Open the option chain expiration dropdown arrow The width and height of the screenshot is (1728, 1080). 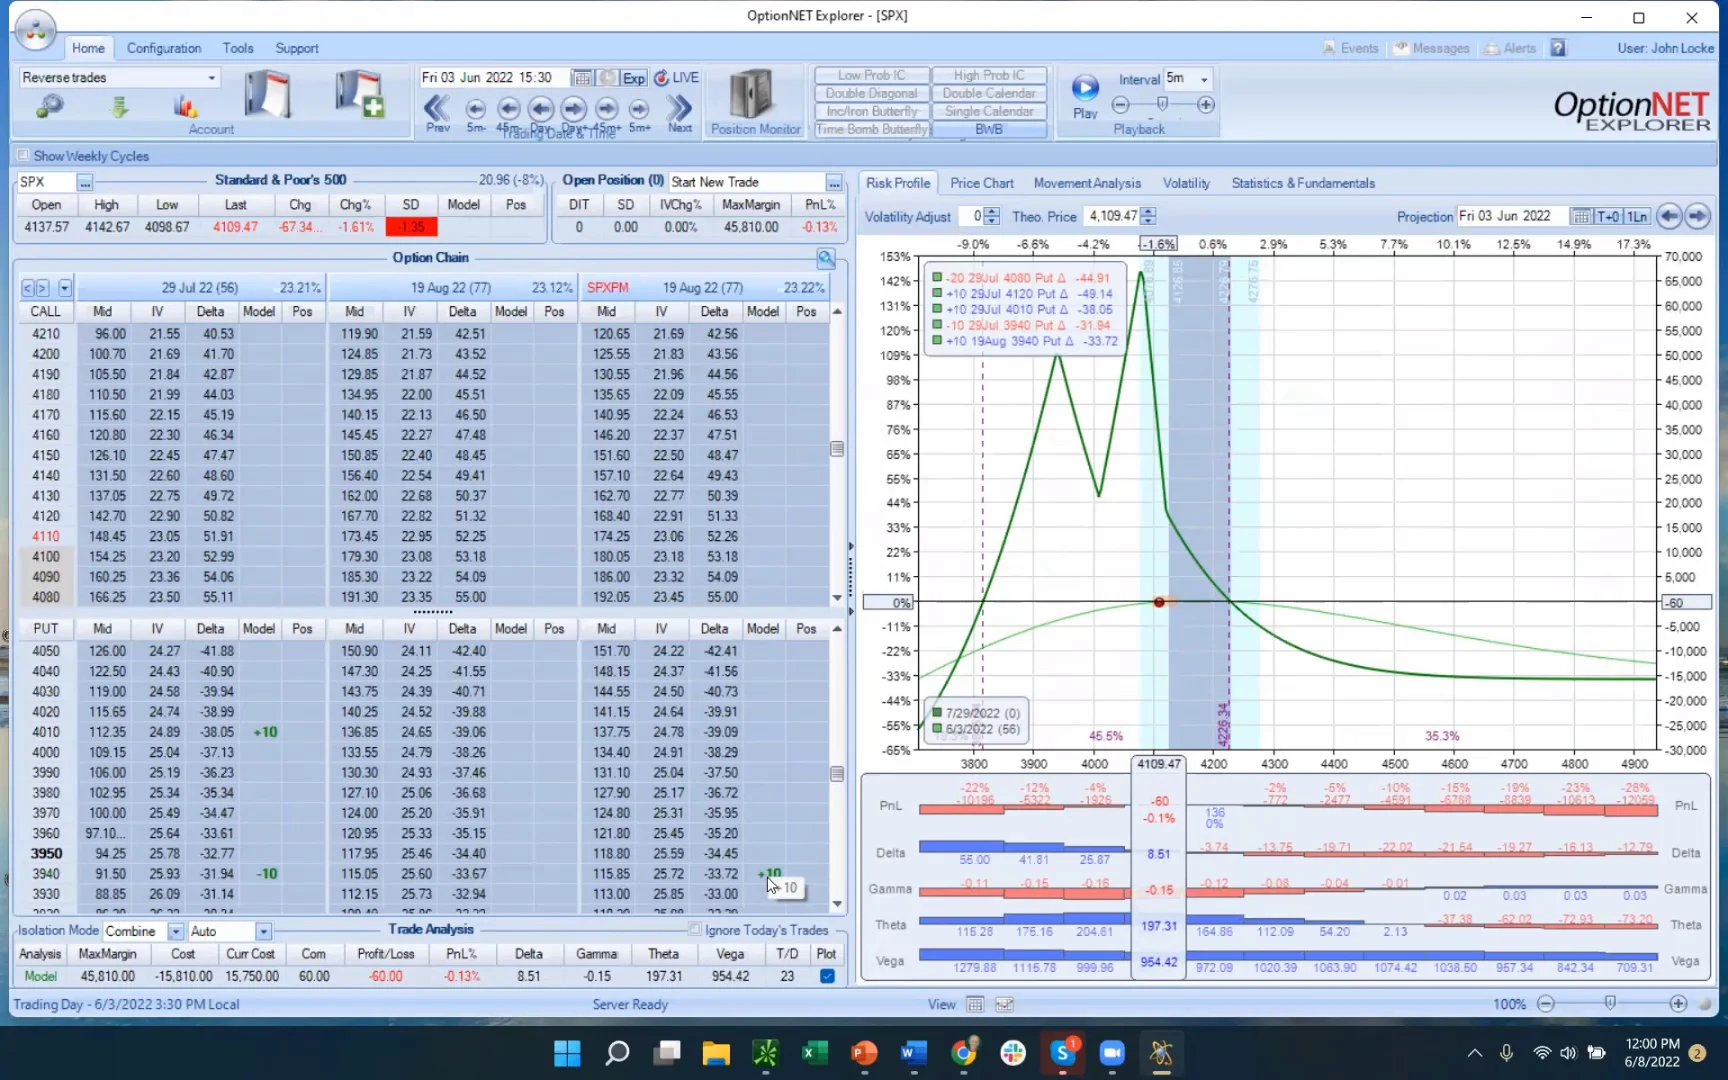coord(65,288)
